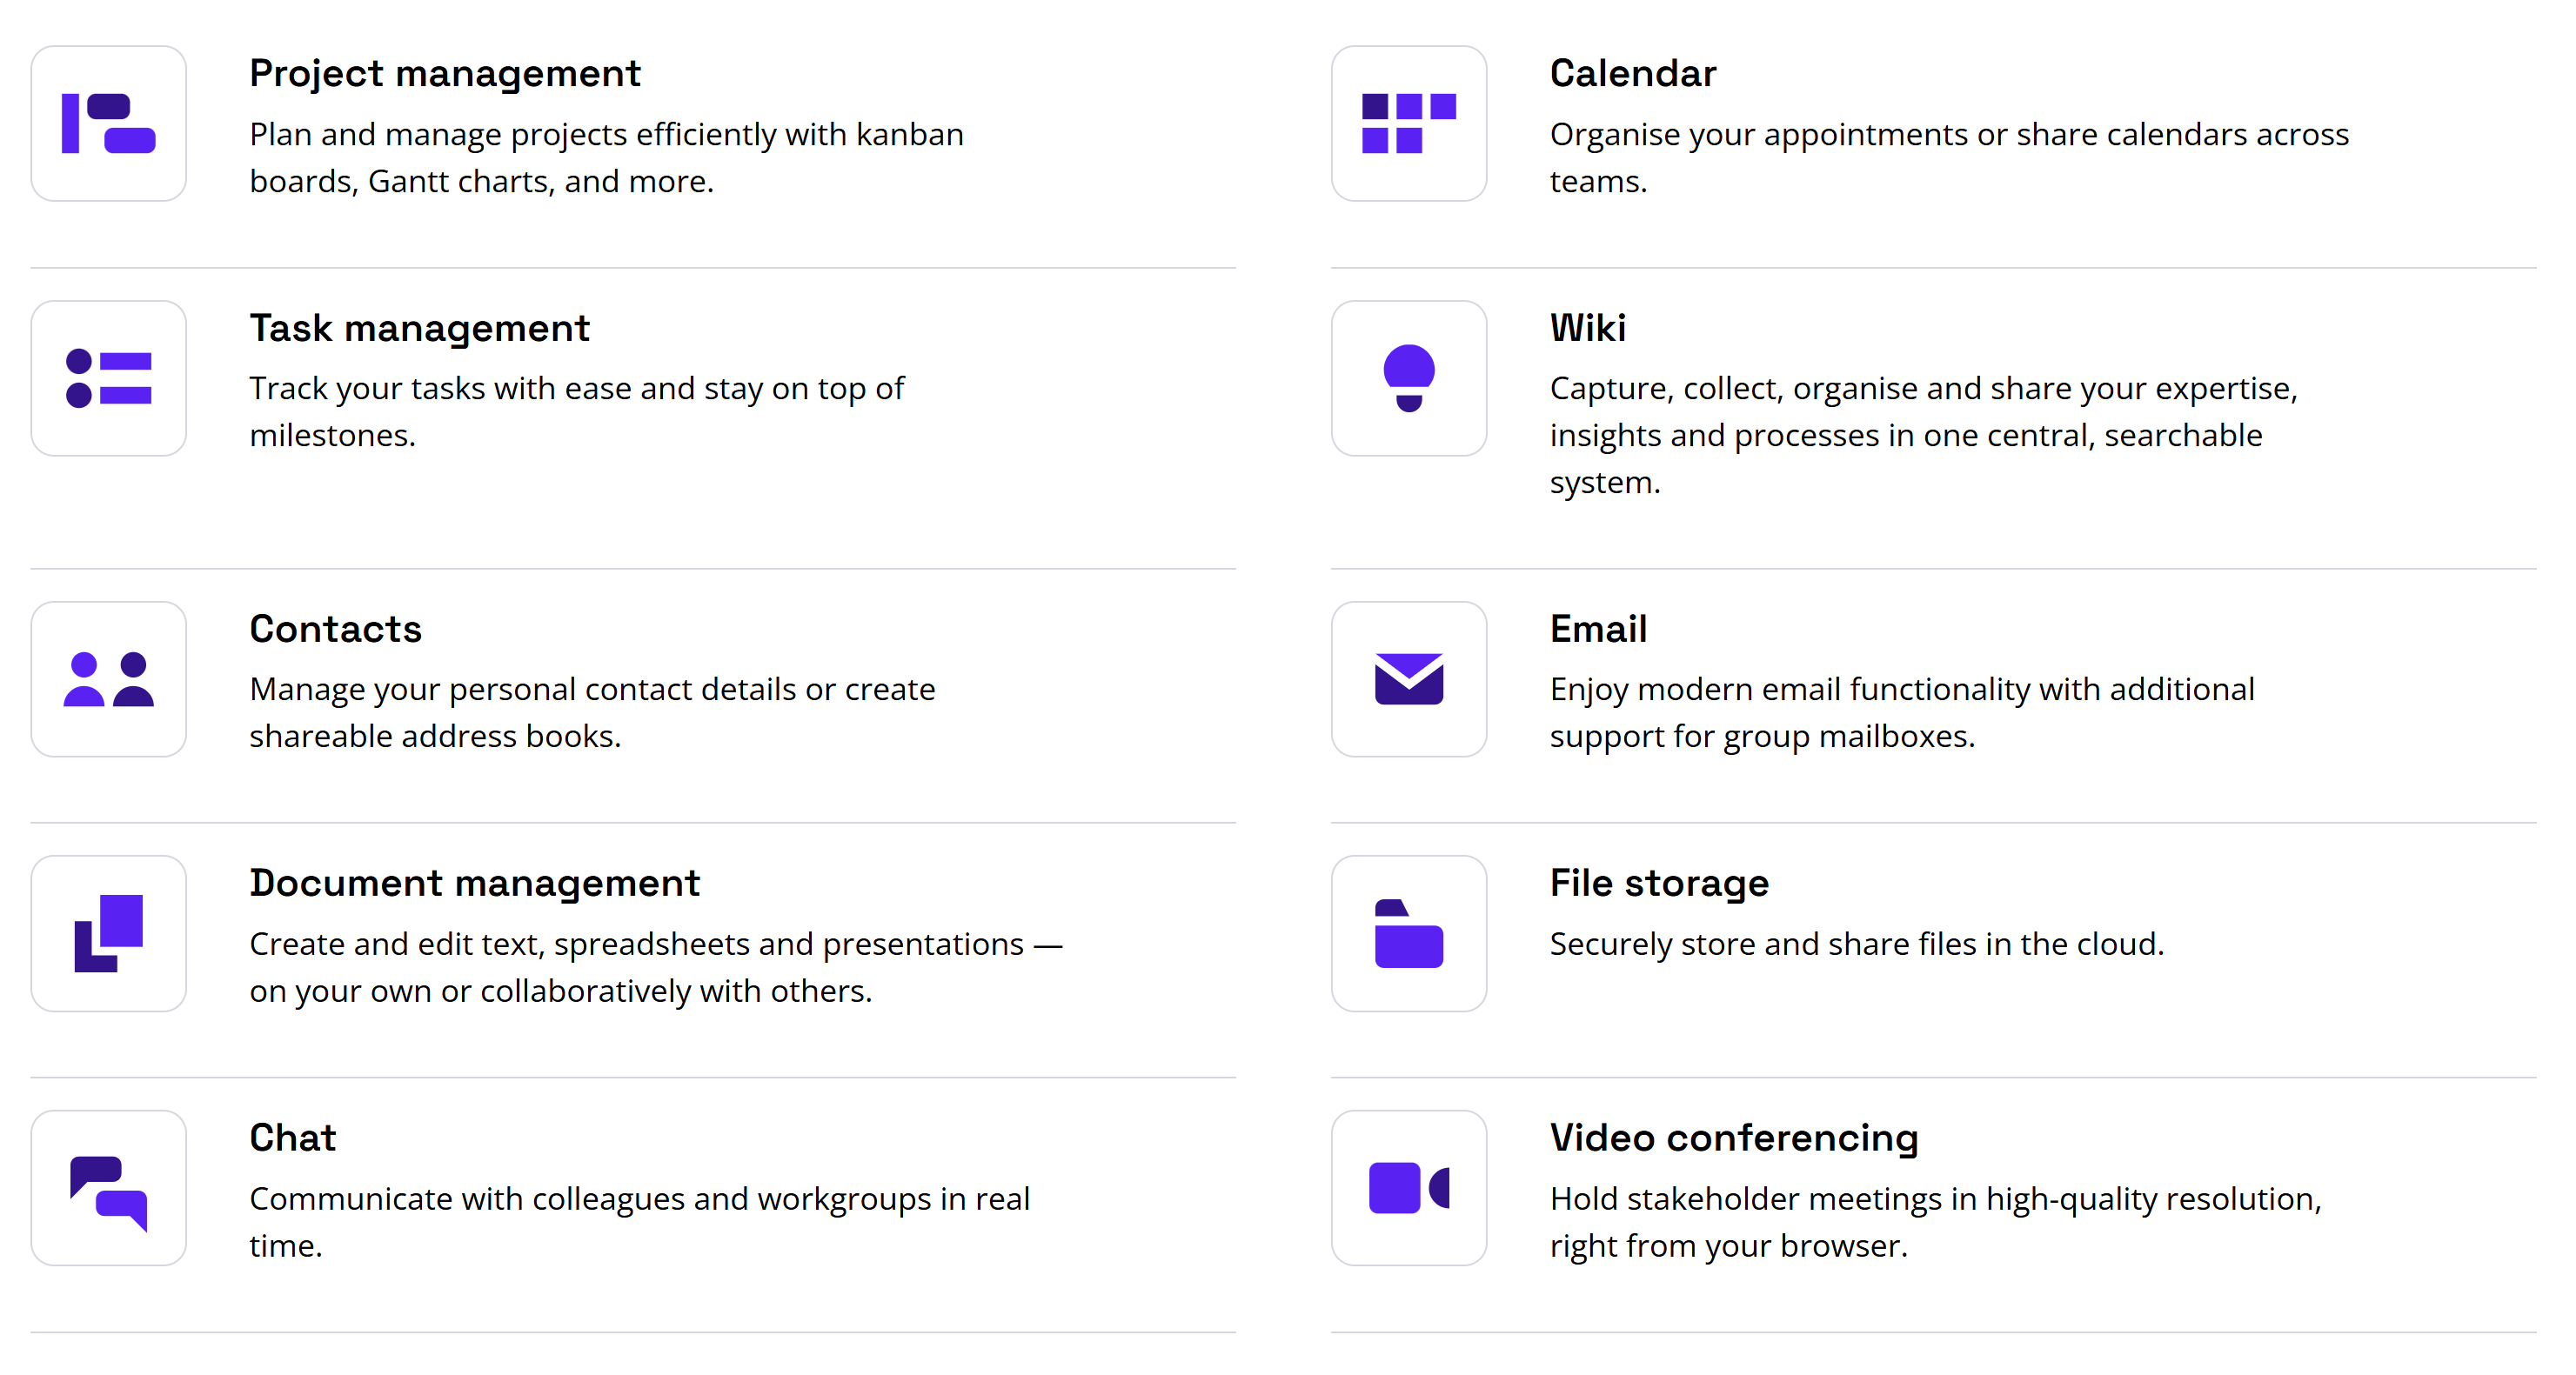The image size is (2576, 1375).
Task: Select the Contacts heading
Action: tap(335, 629)
